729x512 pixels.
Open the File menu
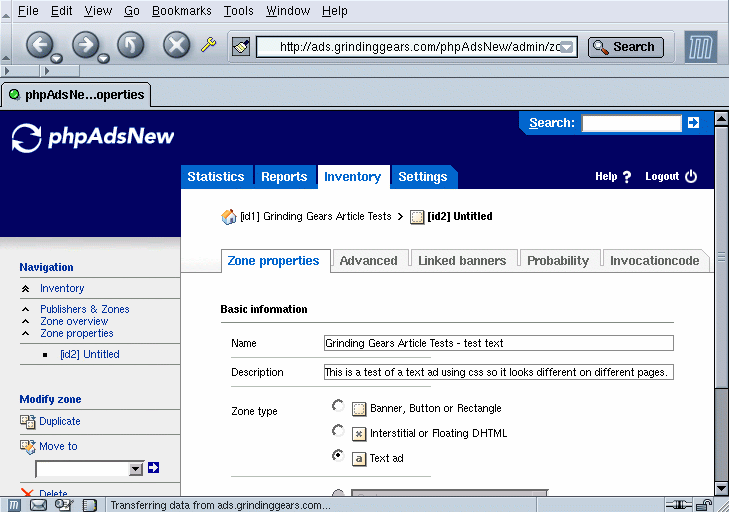[x=28, y=10]
